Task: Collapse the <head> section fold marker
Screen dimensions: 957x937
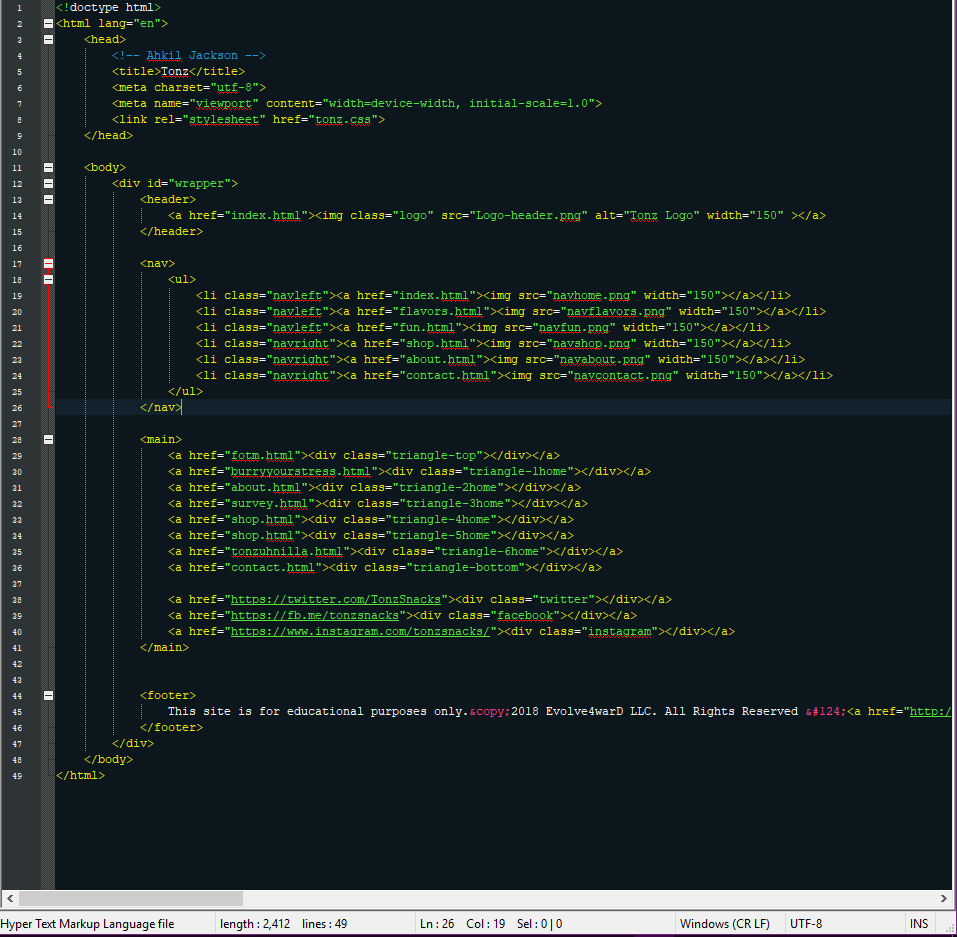Action: click(x=48, y=38)
